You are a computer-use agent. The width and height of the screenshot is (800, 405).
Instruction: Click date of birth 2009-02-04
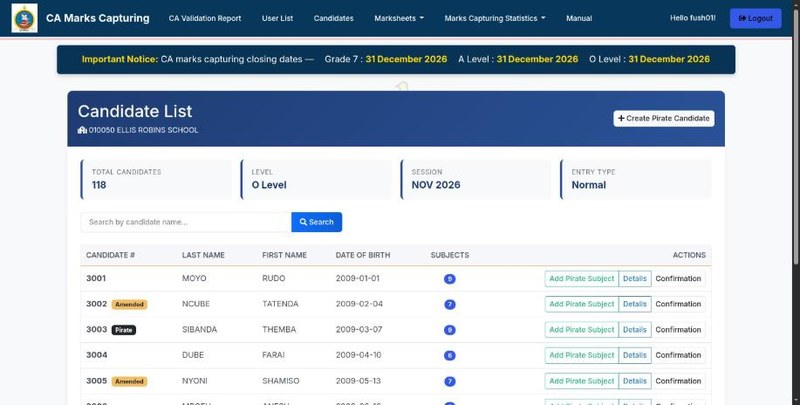pos(358,304)
